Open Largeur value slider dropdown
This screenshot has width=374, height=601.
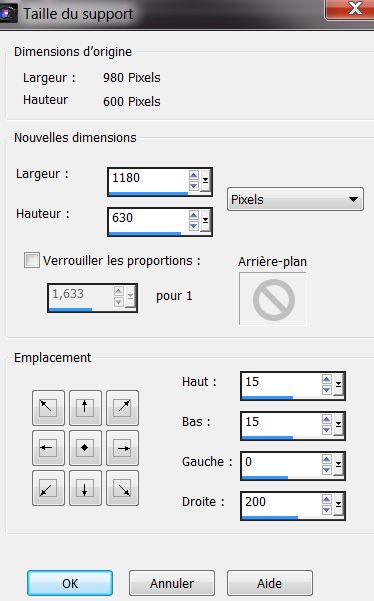(x=206, y=180)
